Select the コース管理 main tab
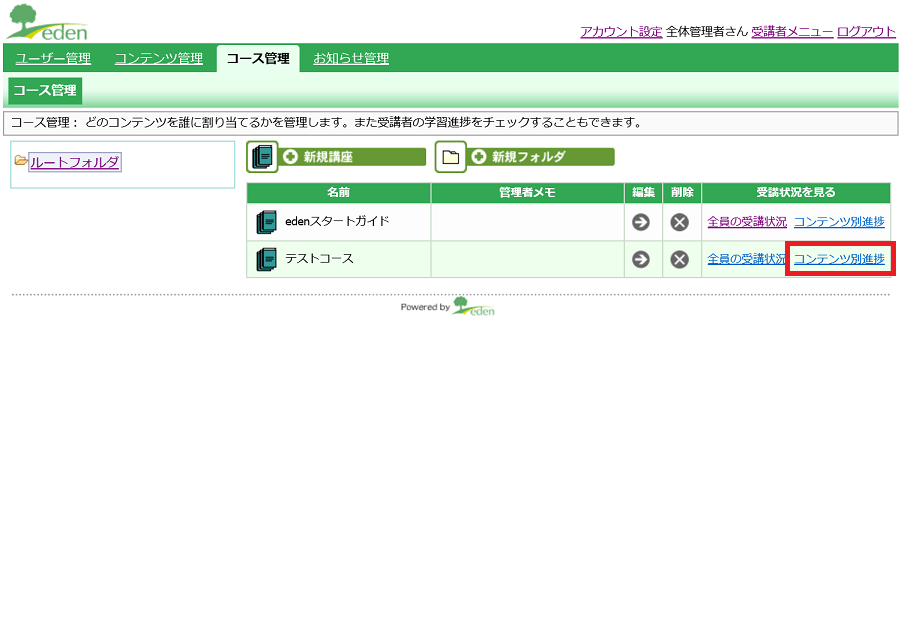 click(x=258, y=59)
